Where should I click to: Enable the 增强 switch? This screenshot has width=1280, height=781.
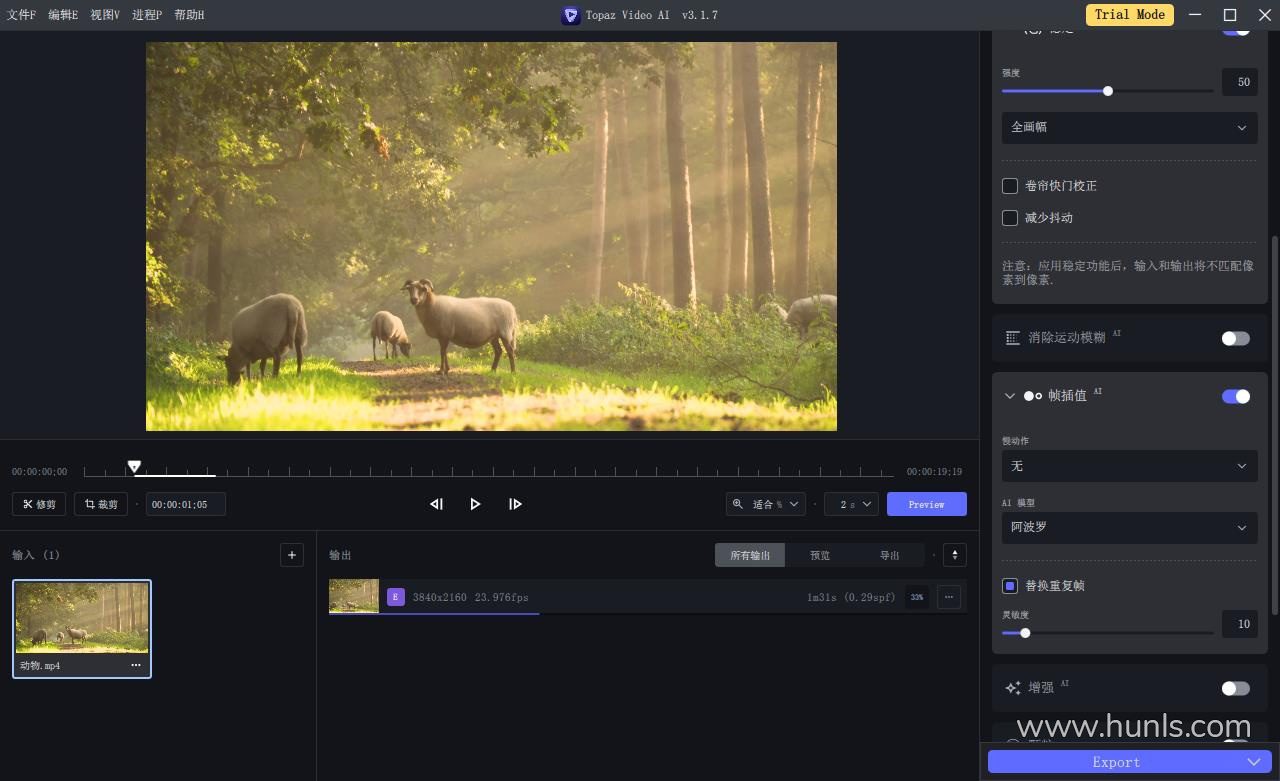(1236, 688)
